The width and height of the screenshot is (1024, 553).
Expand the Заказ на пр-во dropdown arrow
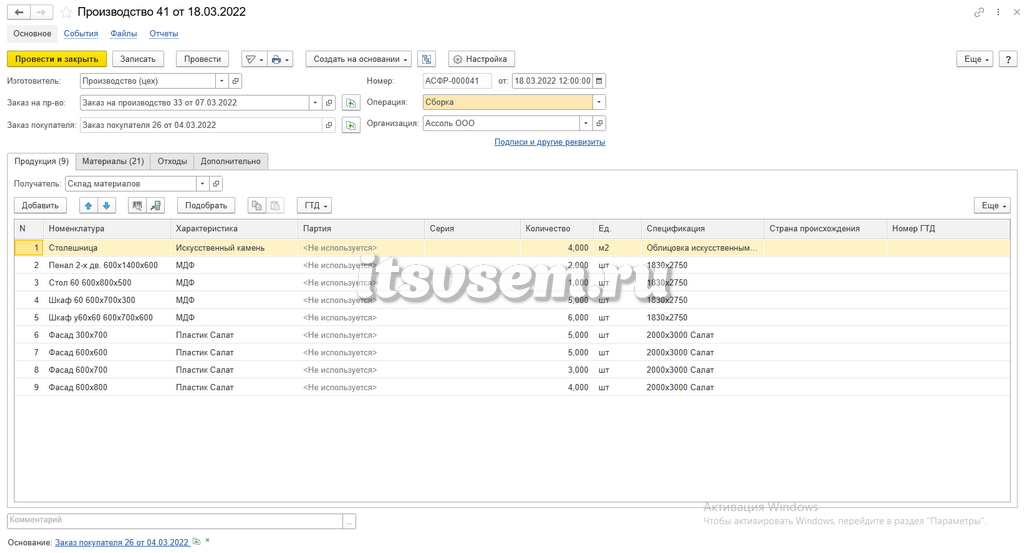pyautogui.click(x=315, y=103)
